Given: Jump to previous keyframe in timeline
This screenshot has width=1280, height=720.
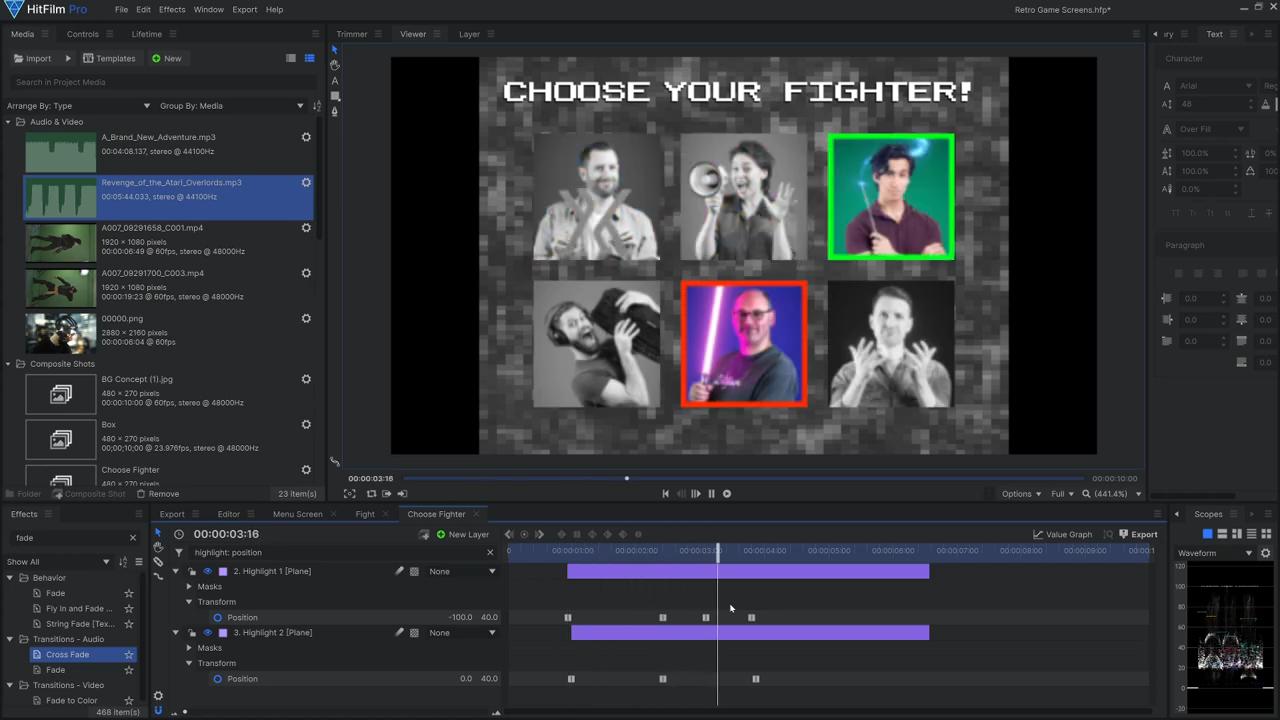Looking at the screenshot, I should 509,534.
